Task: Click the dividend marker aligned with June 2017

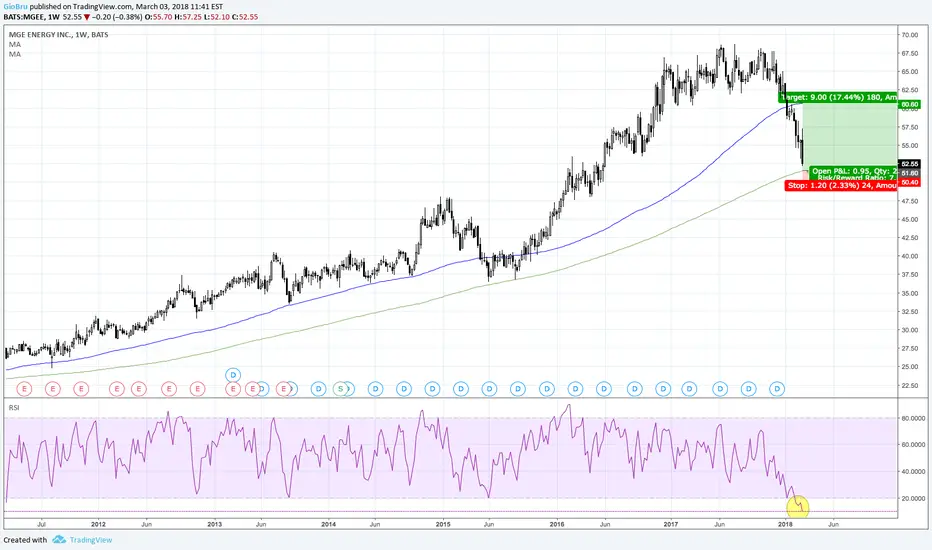Action: 720,389
